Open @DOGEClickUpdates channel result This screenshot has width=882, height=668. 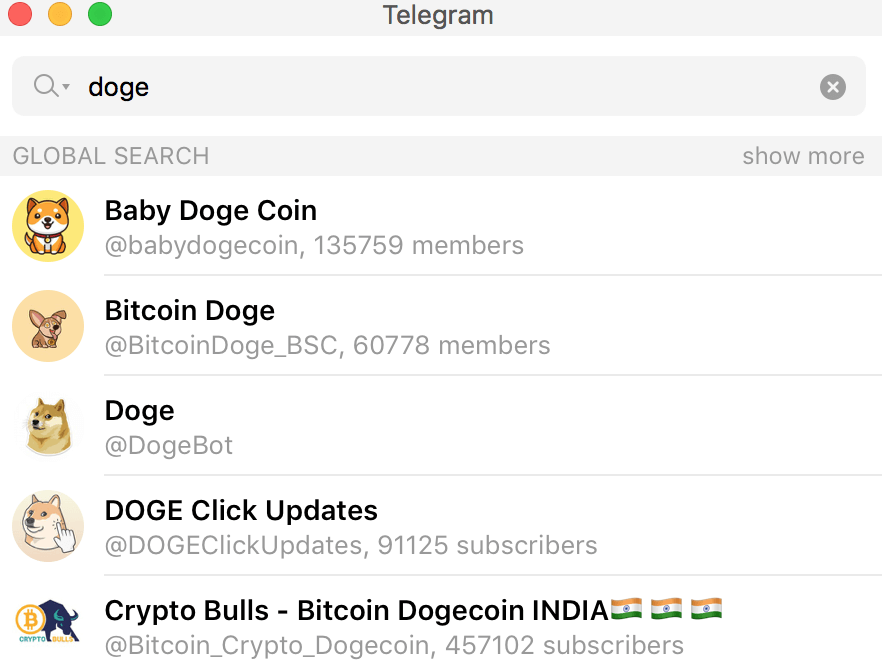coord(441,526)
